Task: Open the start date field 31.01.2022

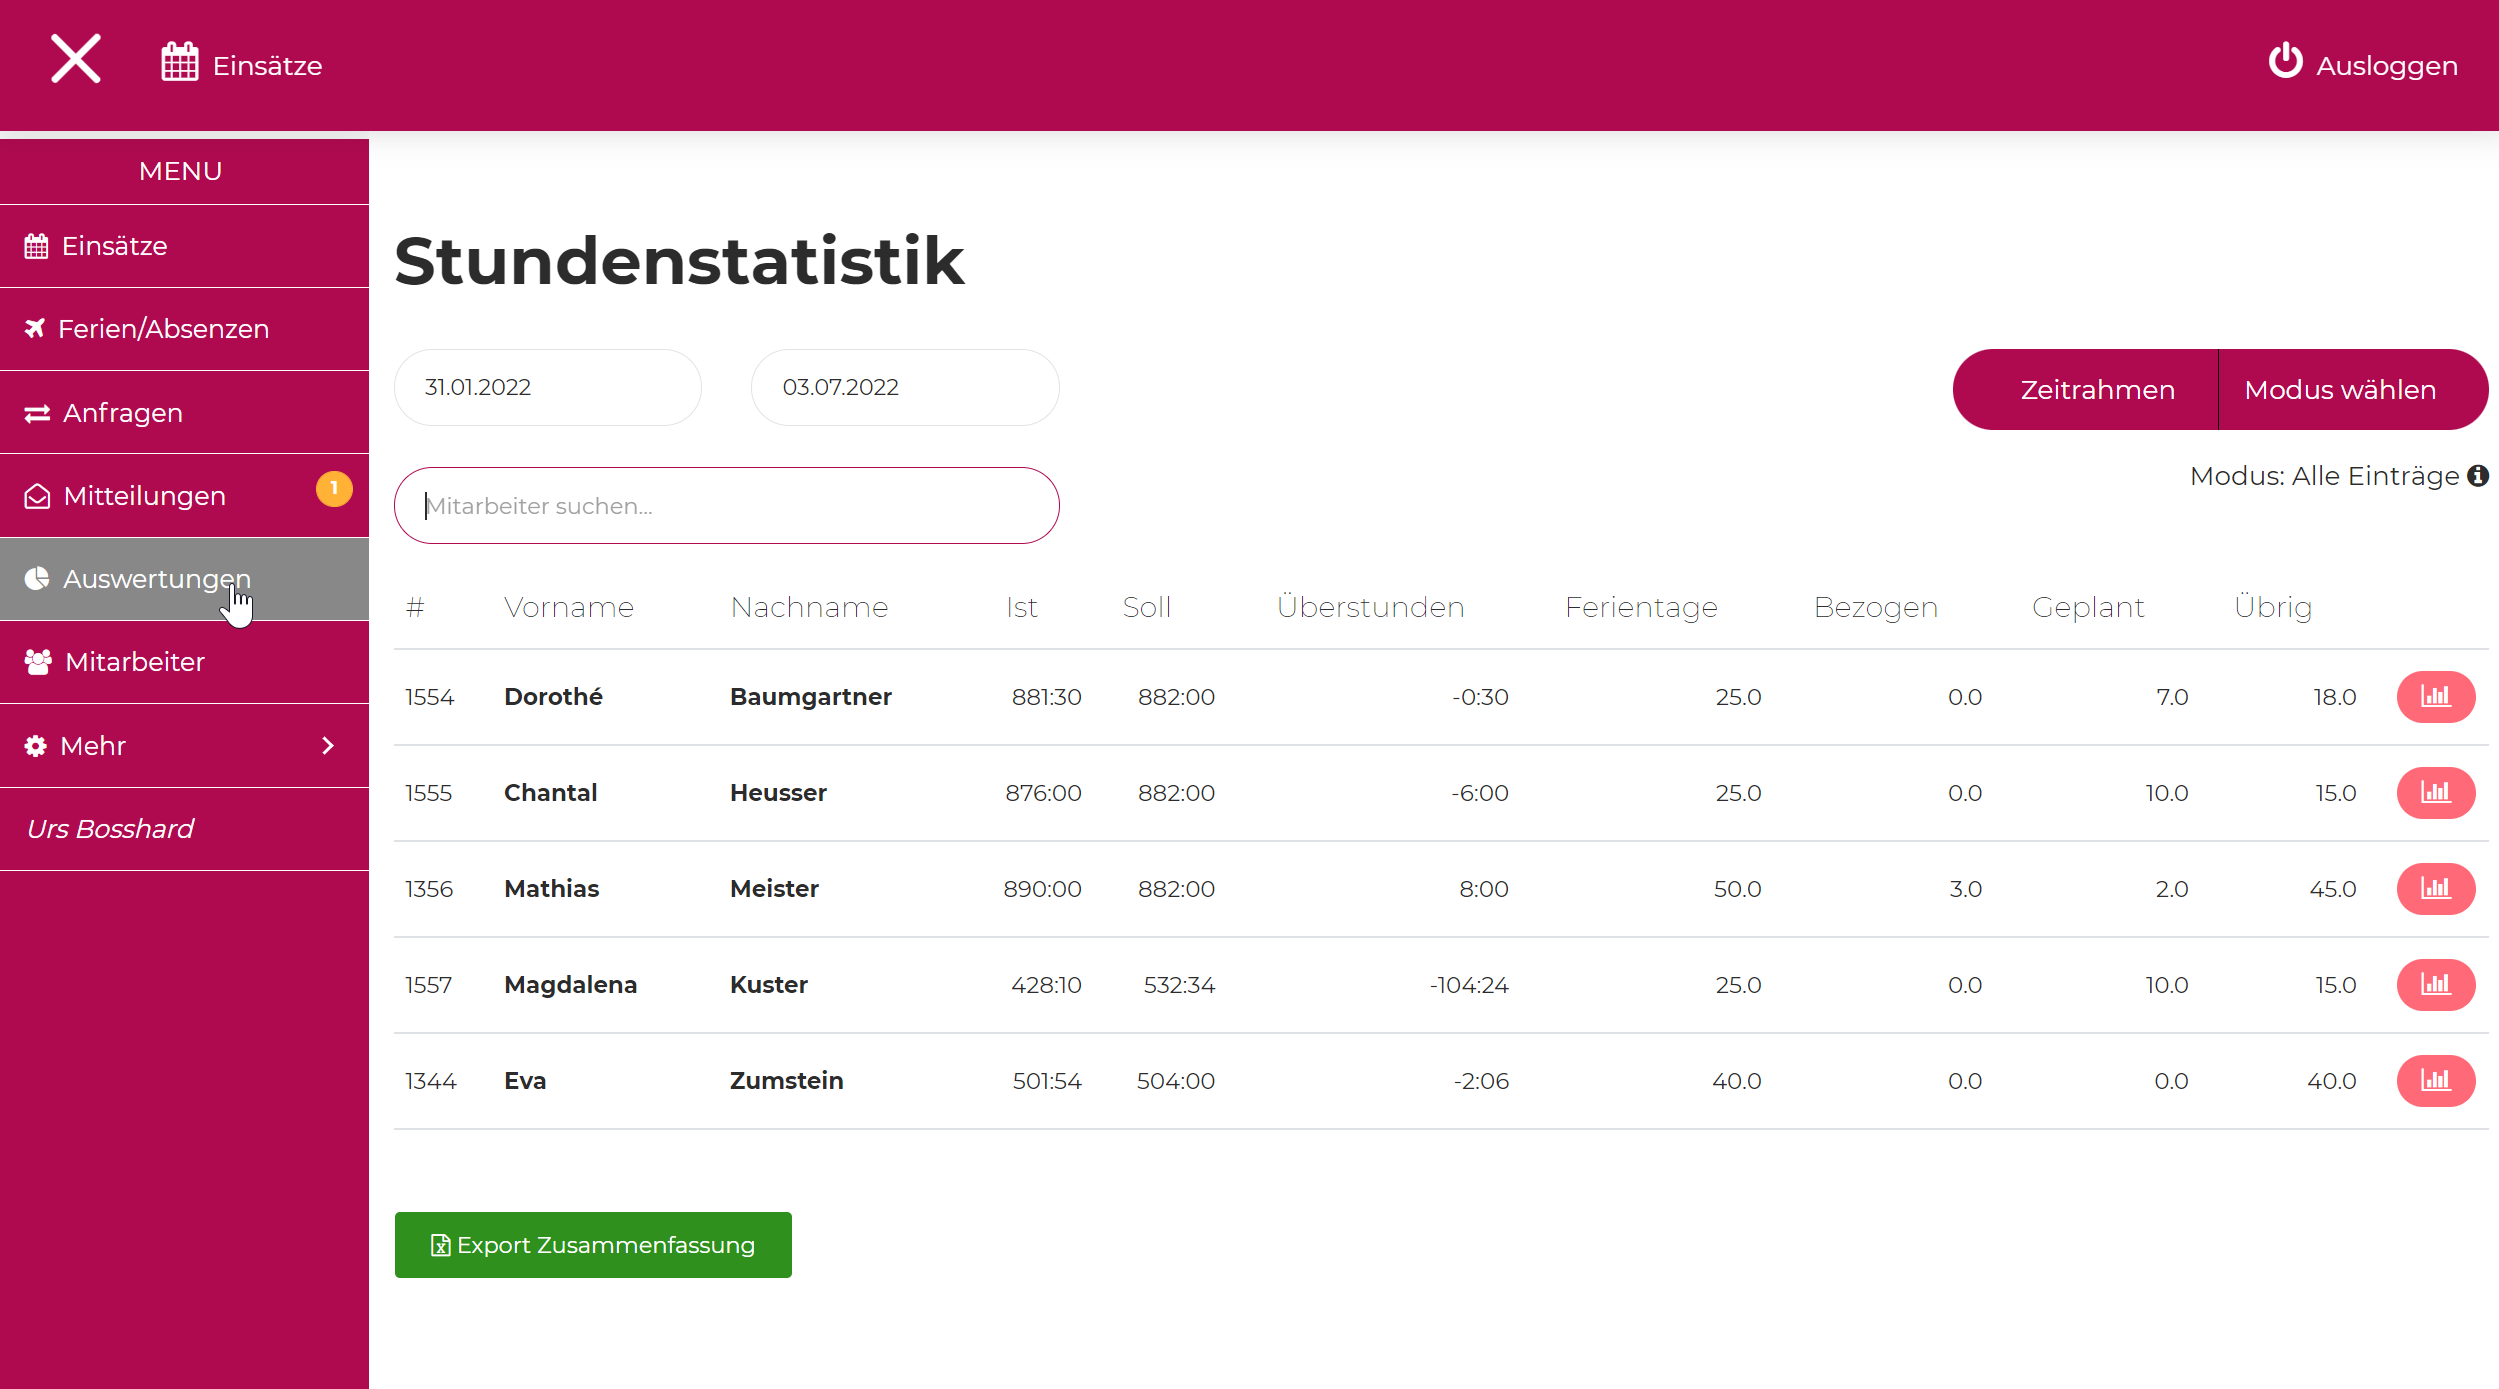Action: 547,388
